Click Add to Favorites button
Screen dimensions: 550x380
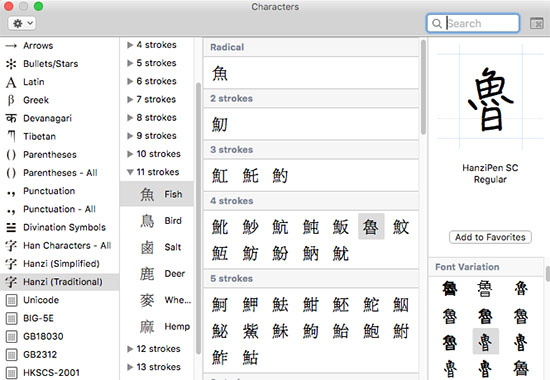tap(490, 237)
